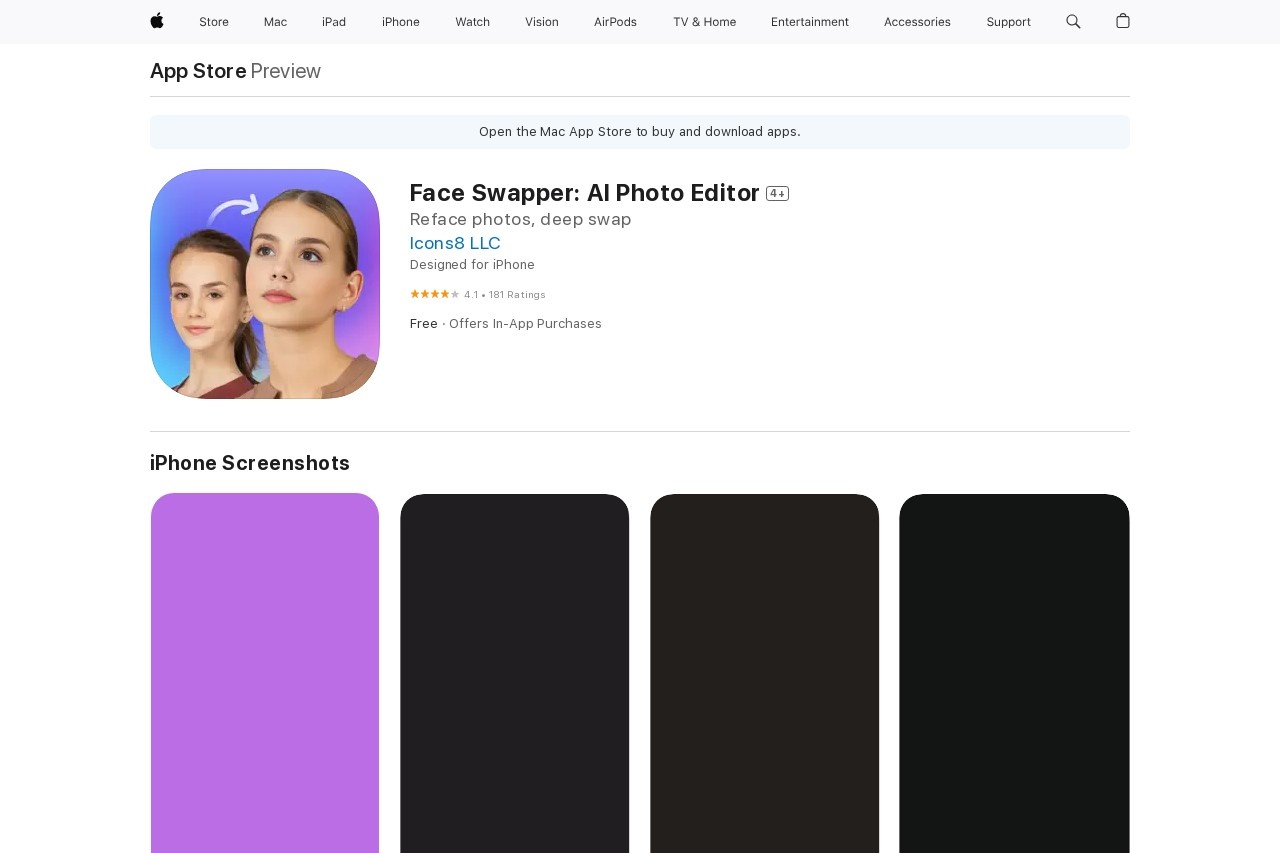The width and height of the screenshot is (1280, 853).
Task: Click the 4+ age rating badge
Action: [x=778, y=194]
